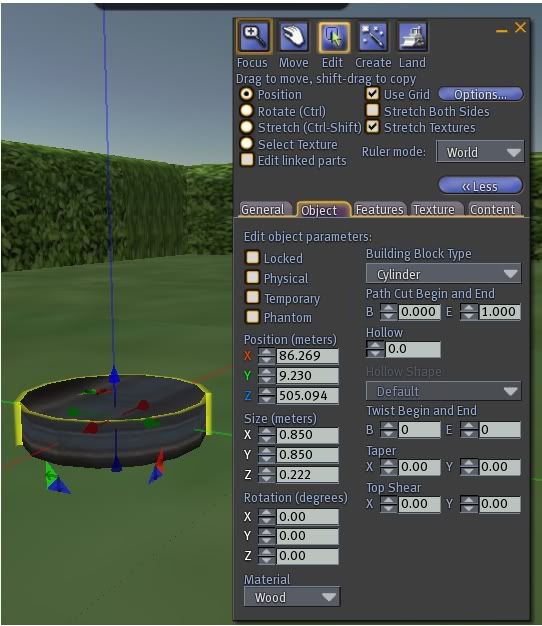Select the Move hand tool icon
The width and height of the screenshot is (542, 626).
tap(293, 37)
